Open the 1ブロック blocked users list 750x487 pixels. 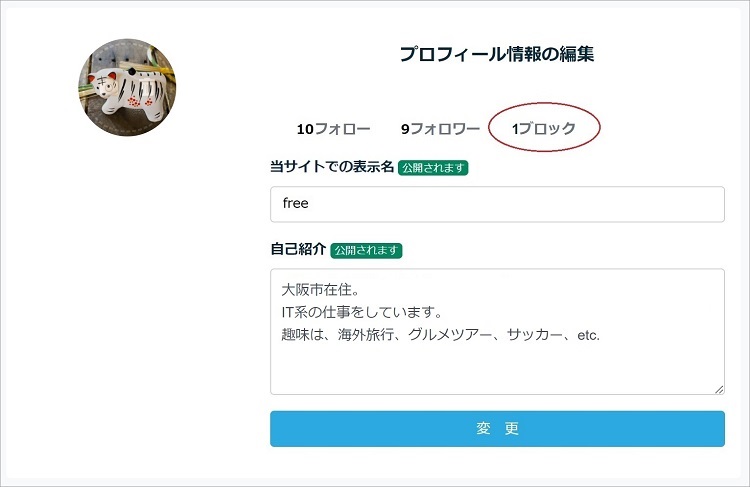coord(544,128)
